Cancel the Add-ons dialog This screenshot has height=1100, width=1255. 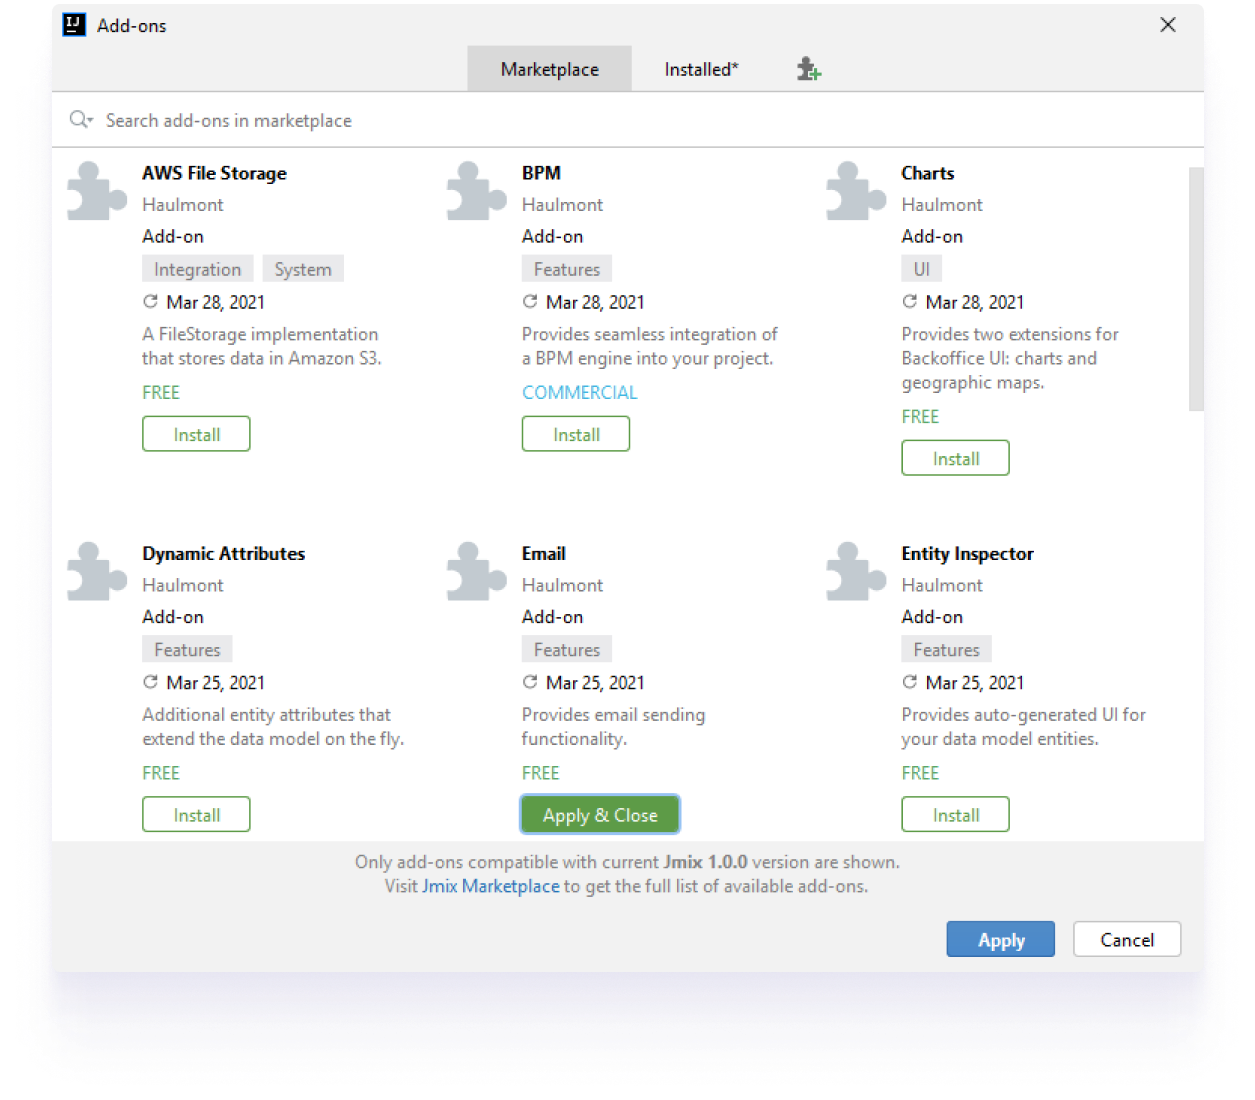pos(1127,939)
